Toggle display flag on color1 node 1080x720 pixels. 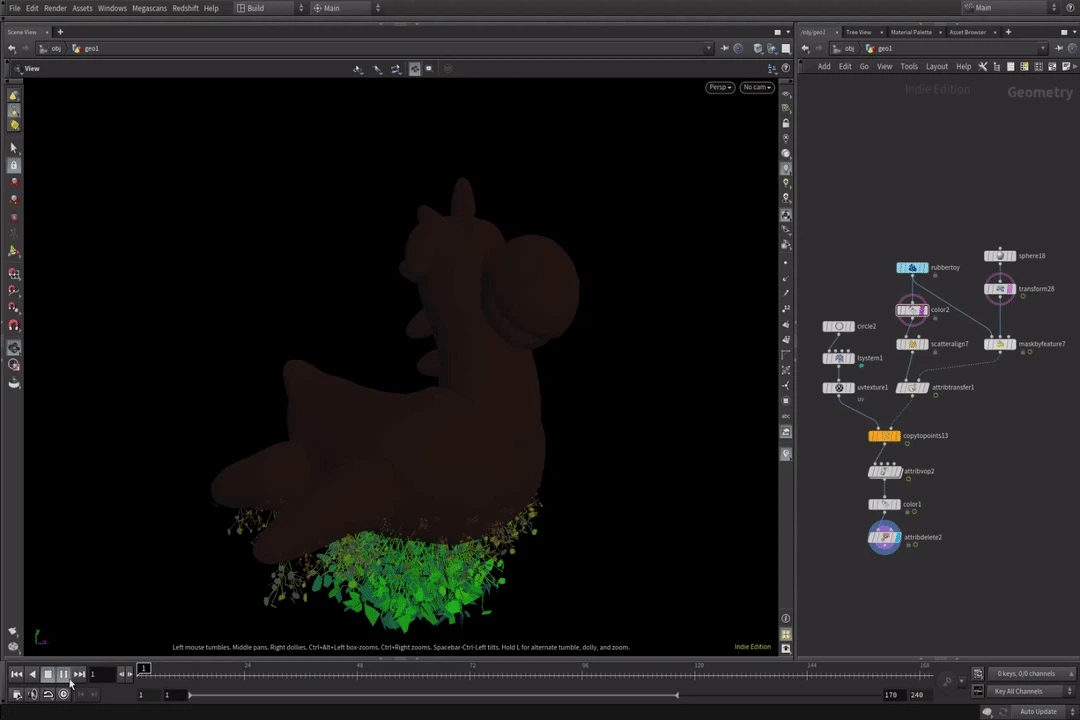pyautogui.click(x=895, y=504)
